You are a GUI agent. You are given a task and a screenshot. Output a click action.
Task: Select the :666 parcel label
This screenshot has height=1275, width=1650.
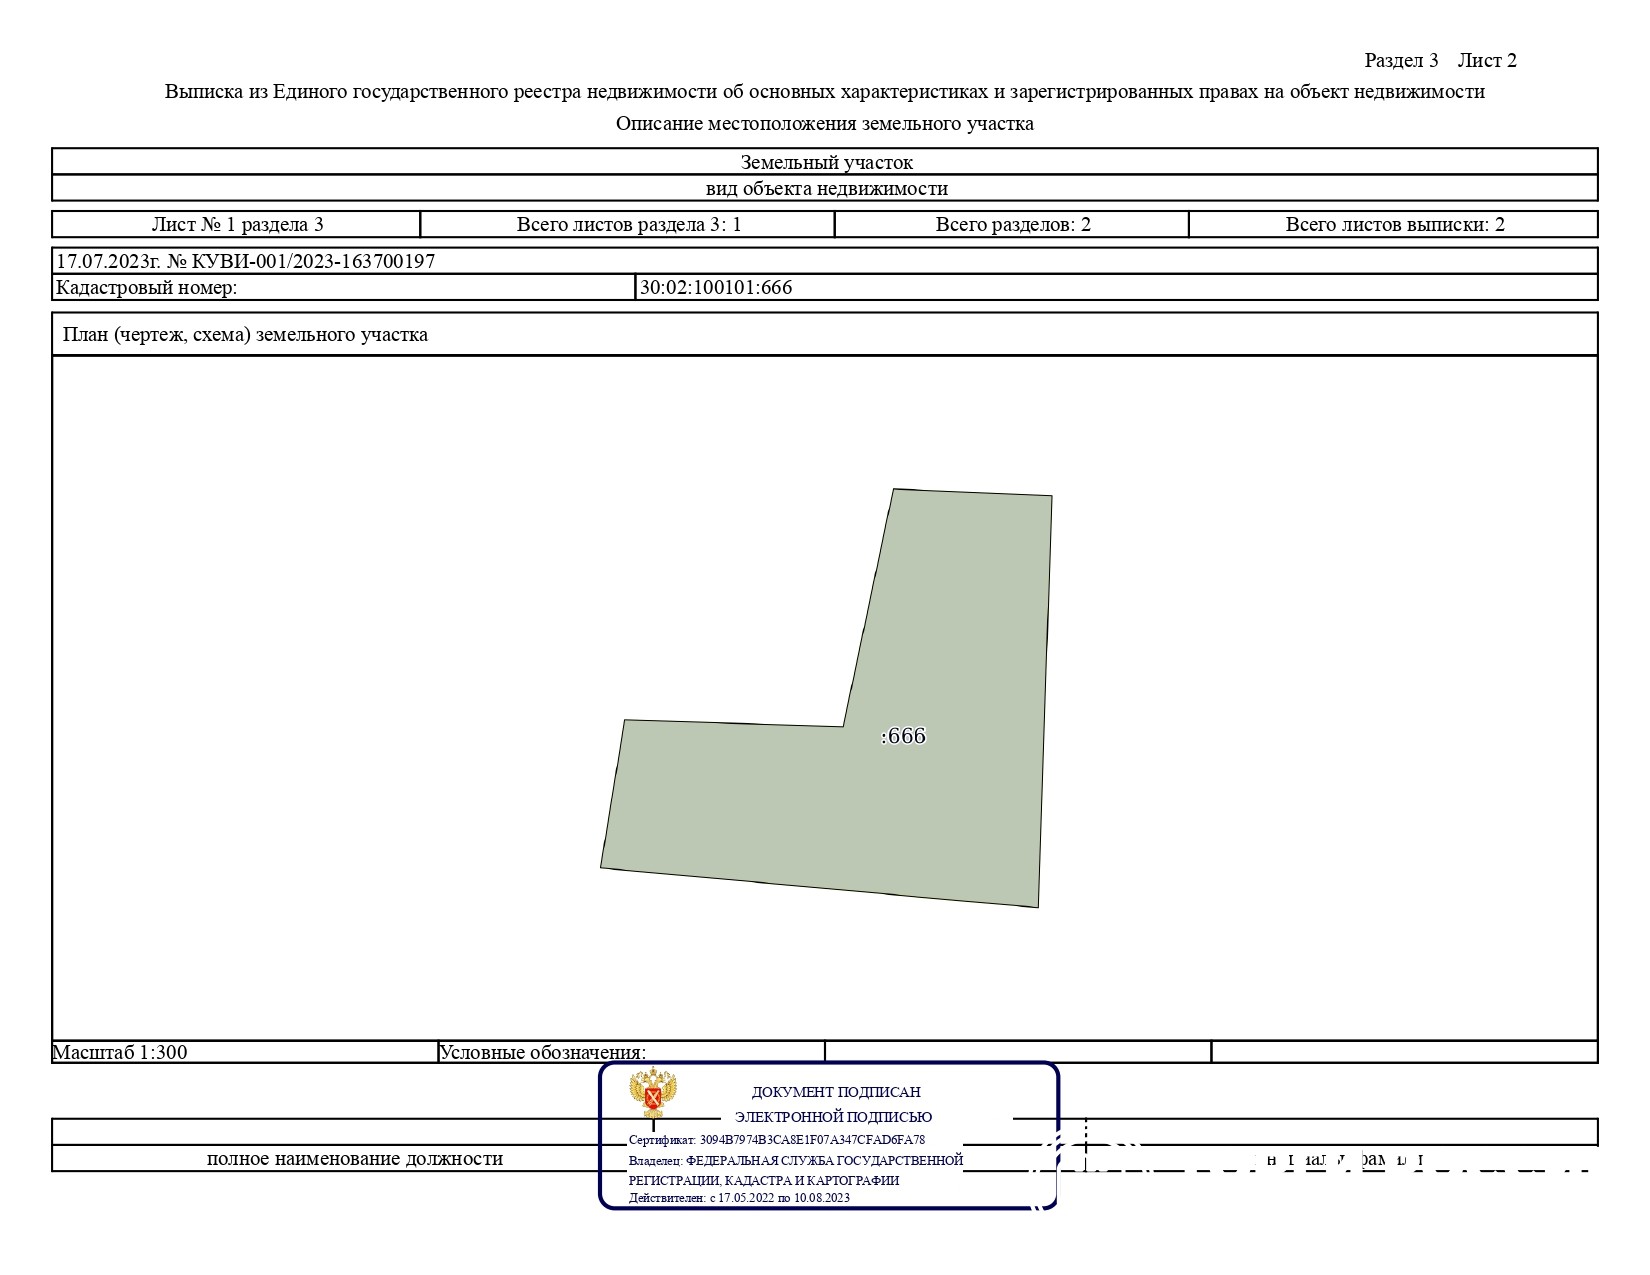903,736
